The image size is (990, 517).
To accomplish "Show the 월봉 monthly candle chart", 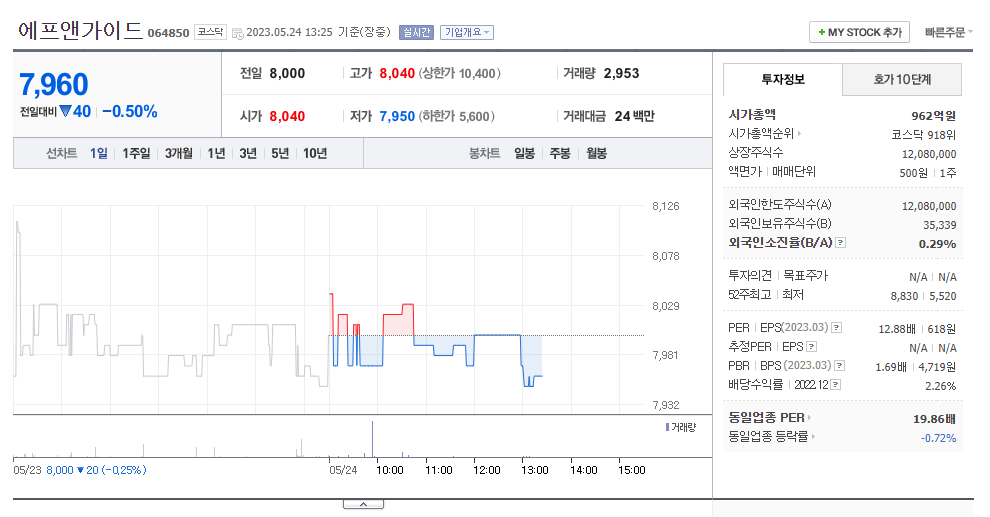I will pos(597,153).
